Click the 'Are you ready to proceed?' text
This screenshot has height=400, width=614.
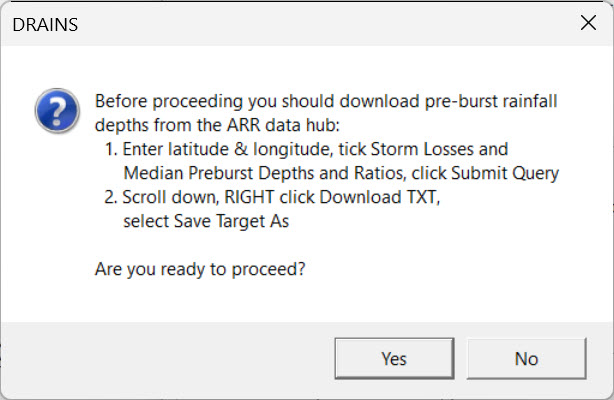point(200,269)
